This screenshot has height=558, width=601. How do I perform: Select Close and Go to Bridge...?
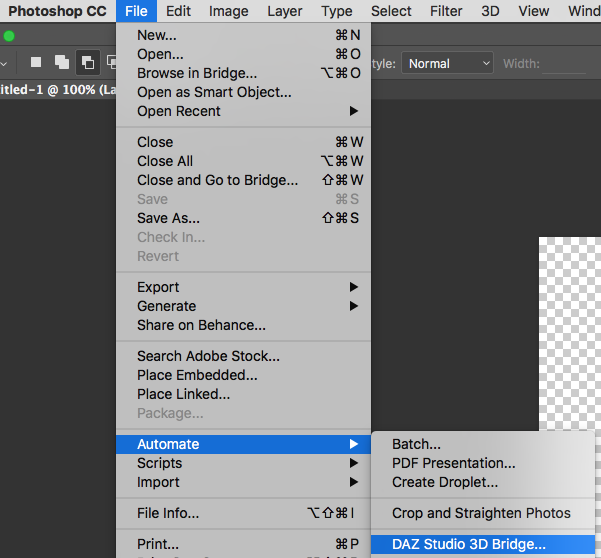click(243, 180)
